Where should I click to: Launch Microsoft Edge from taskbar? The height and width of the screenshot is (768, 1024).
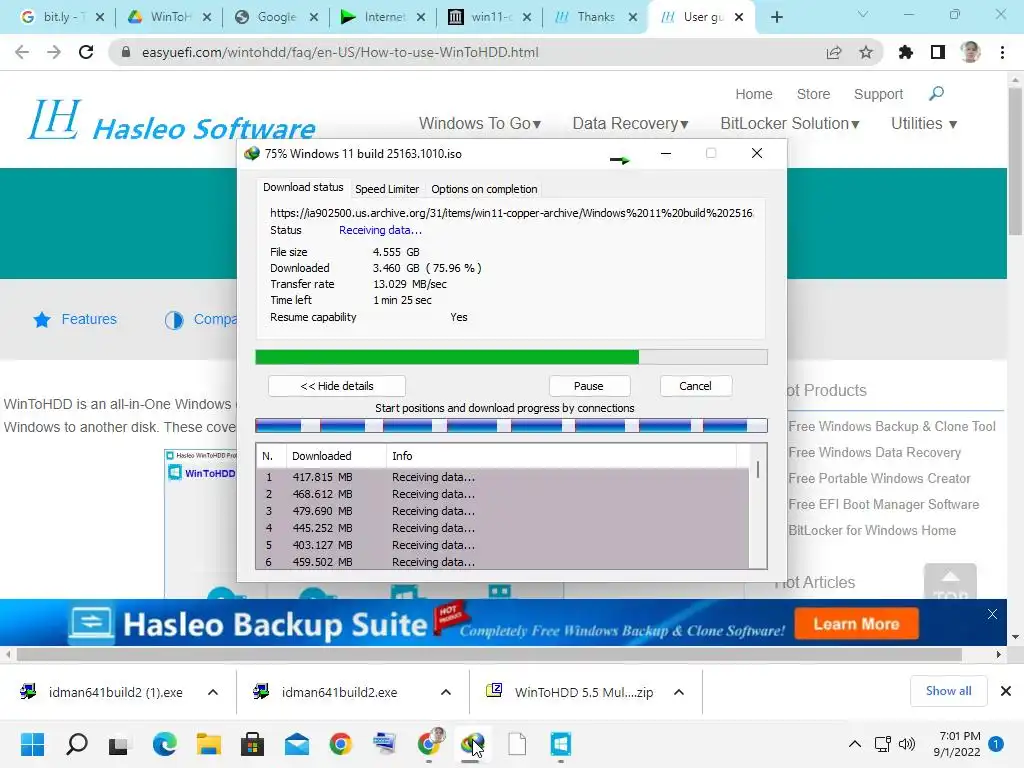[x=164, y=744]
